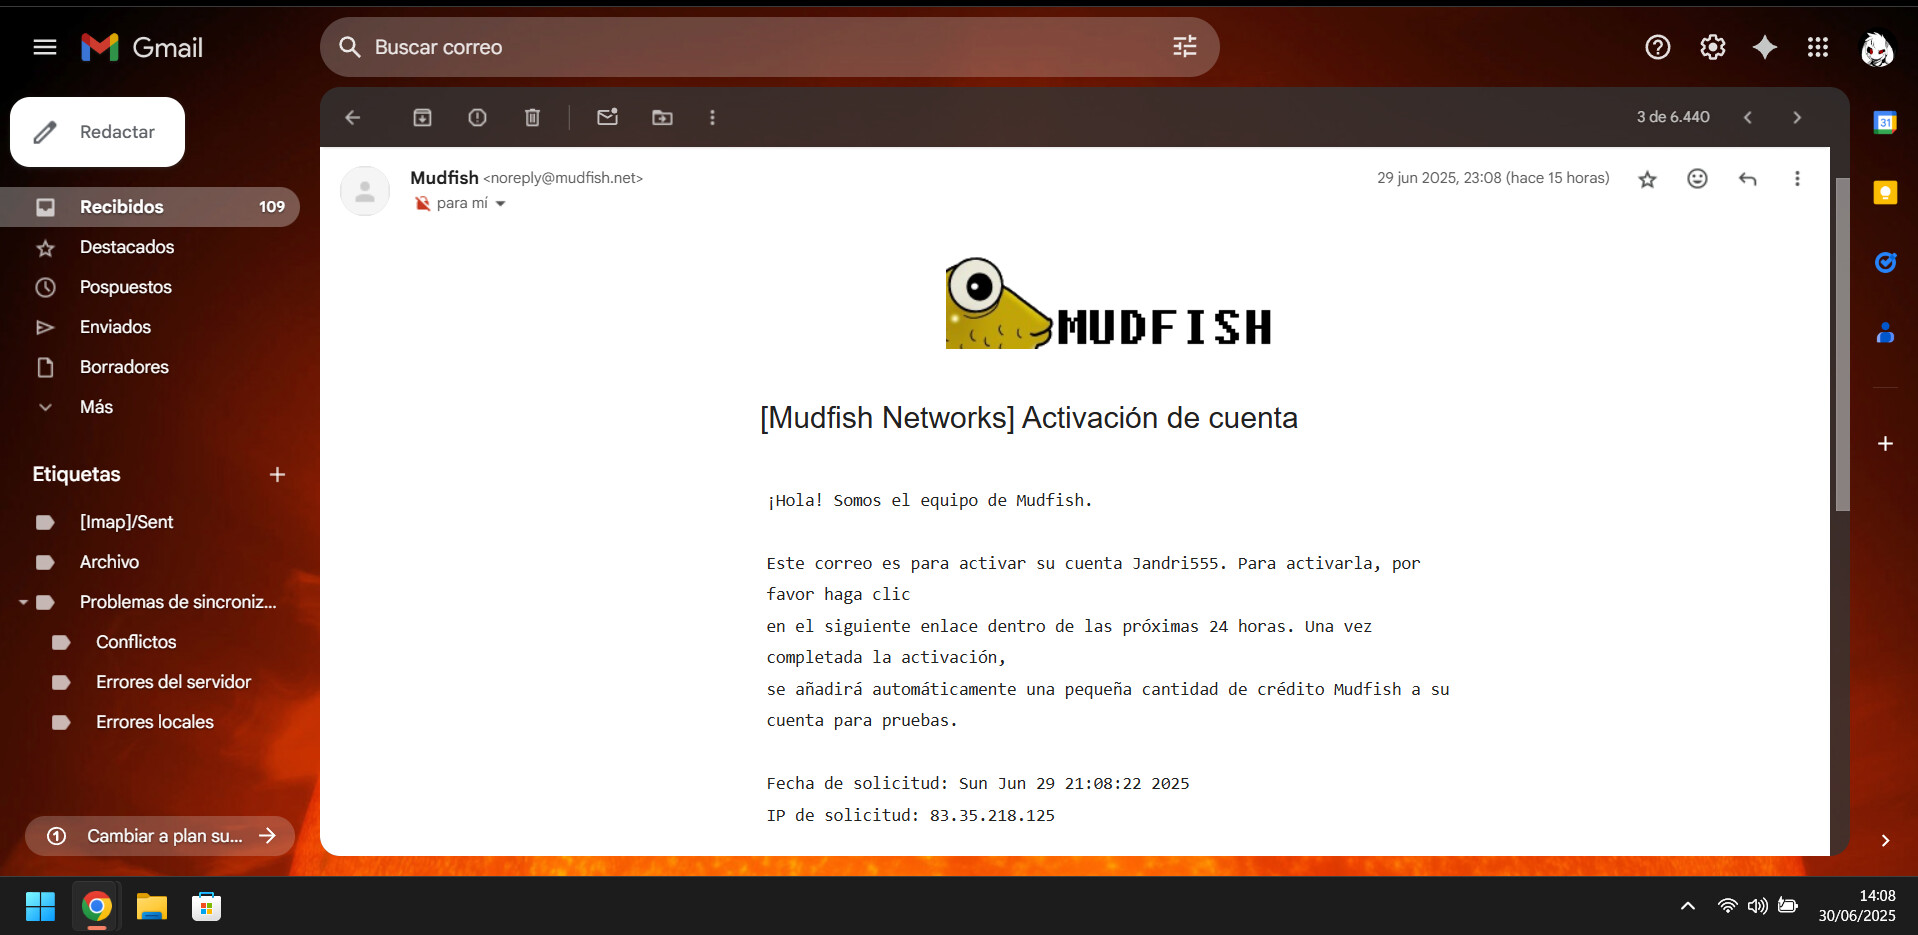Show the older conversation arrow

(x=1797, y=117)
